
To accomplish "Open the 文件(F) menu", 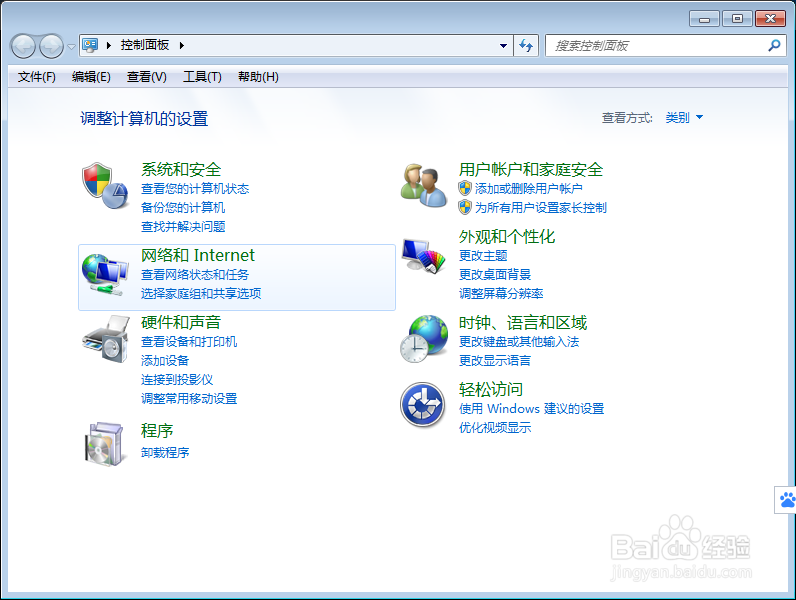I will click(37, 77).
